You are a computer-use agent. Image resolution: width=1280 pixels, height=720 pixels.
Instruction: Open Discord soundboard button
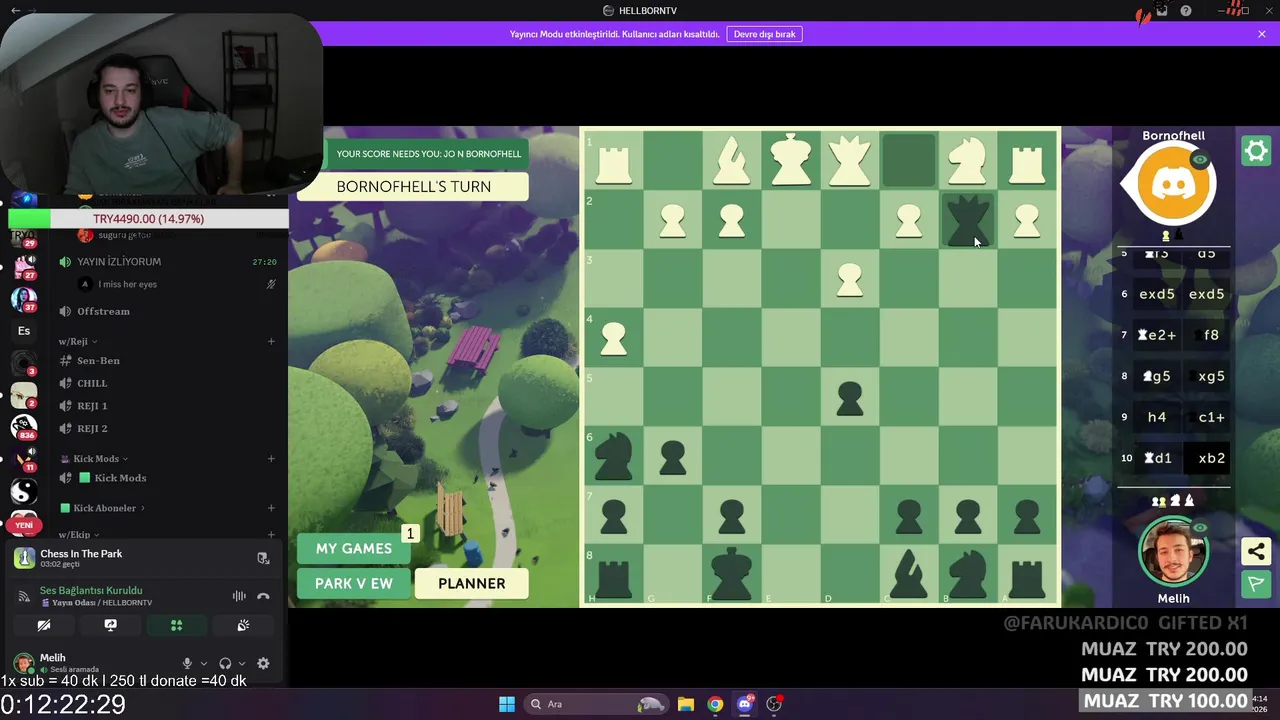click(x=243, y=625)
